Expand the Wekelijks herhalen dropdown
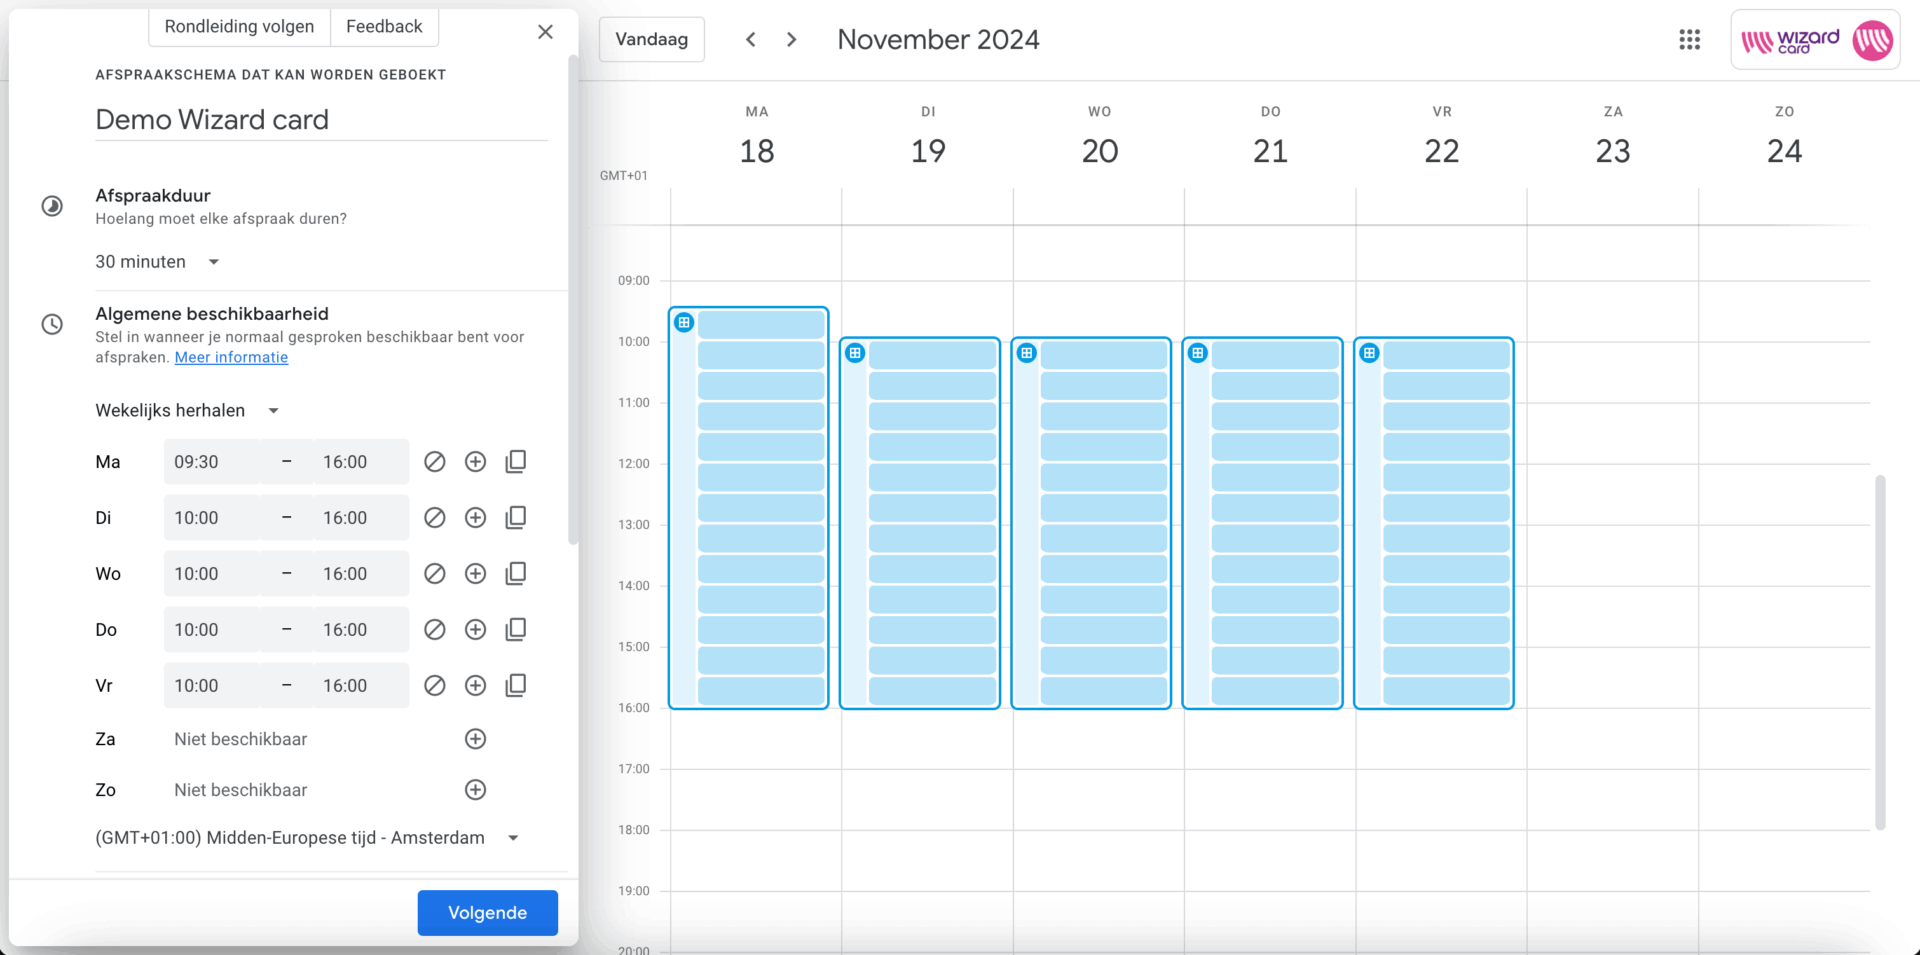This screenshot has width=1920, height=955. (187, 411)
